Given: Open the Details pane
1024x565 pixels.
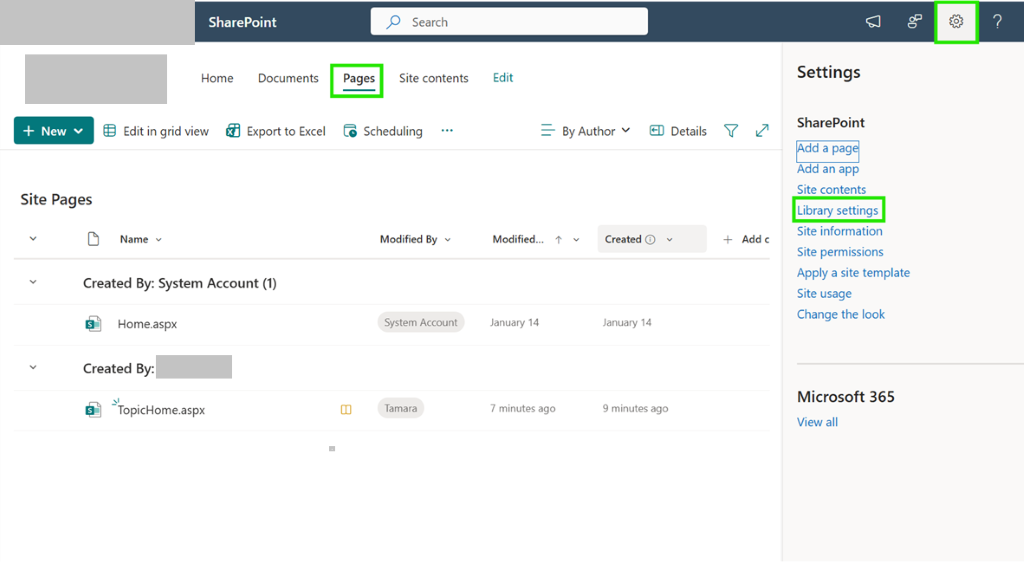Looking at the screenshot, I should point(678,131).
